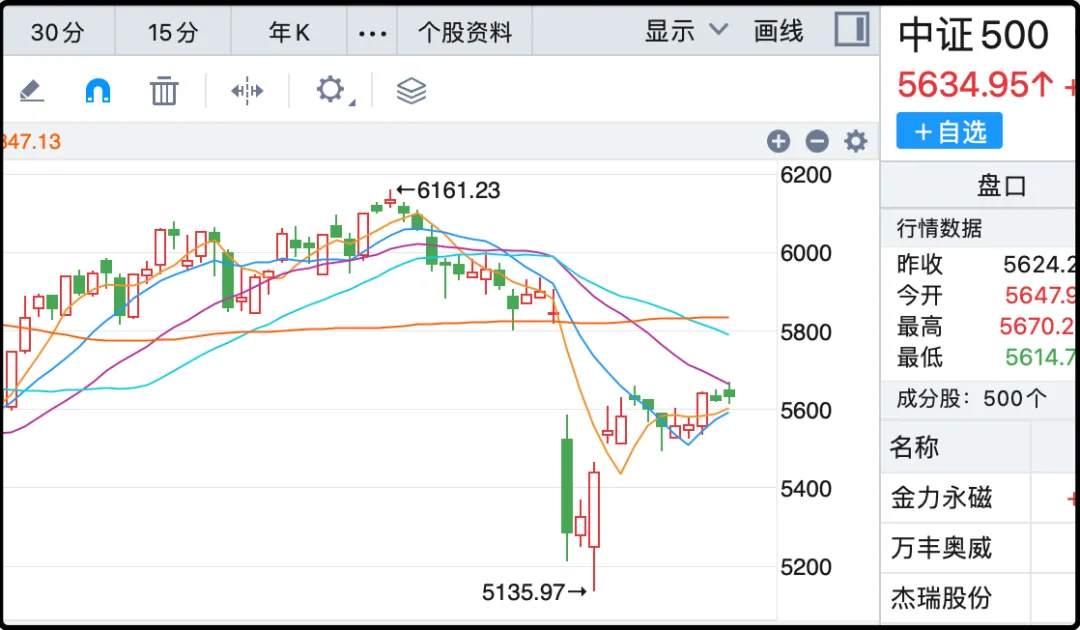
Task: Select 金力永磁 in the constituent list
Action: click(x=942, y=497)
